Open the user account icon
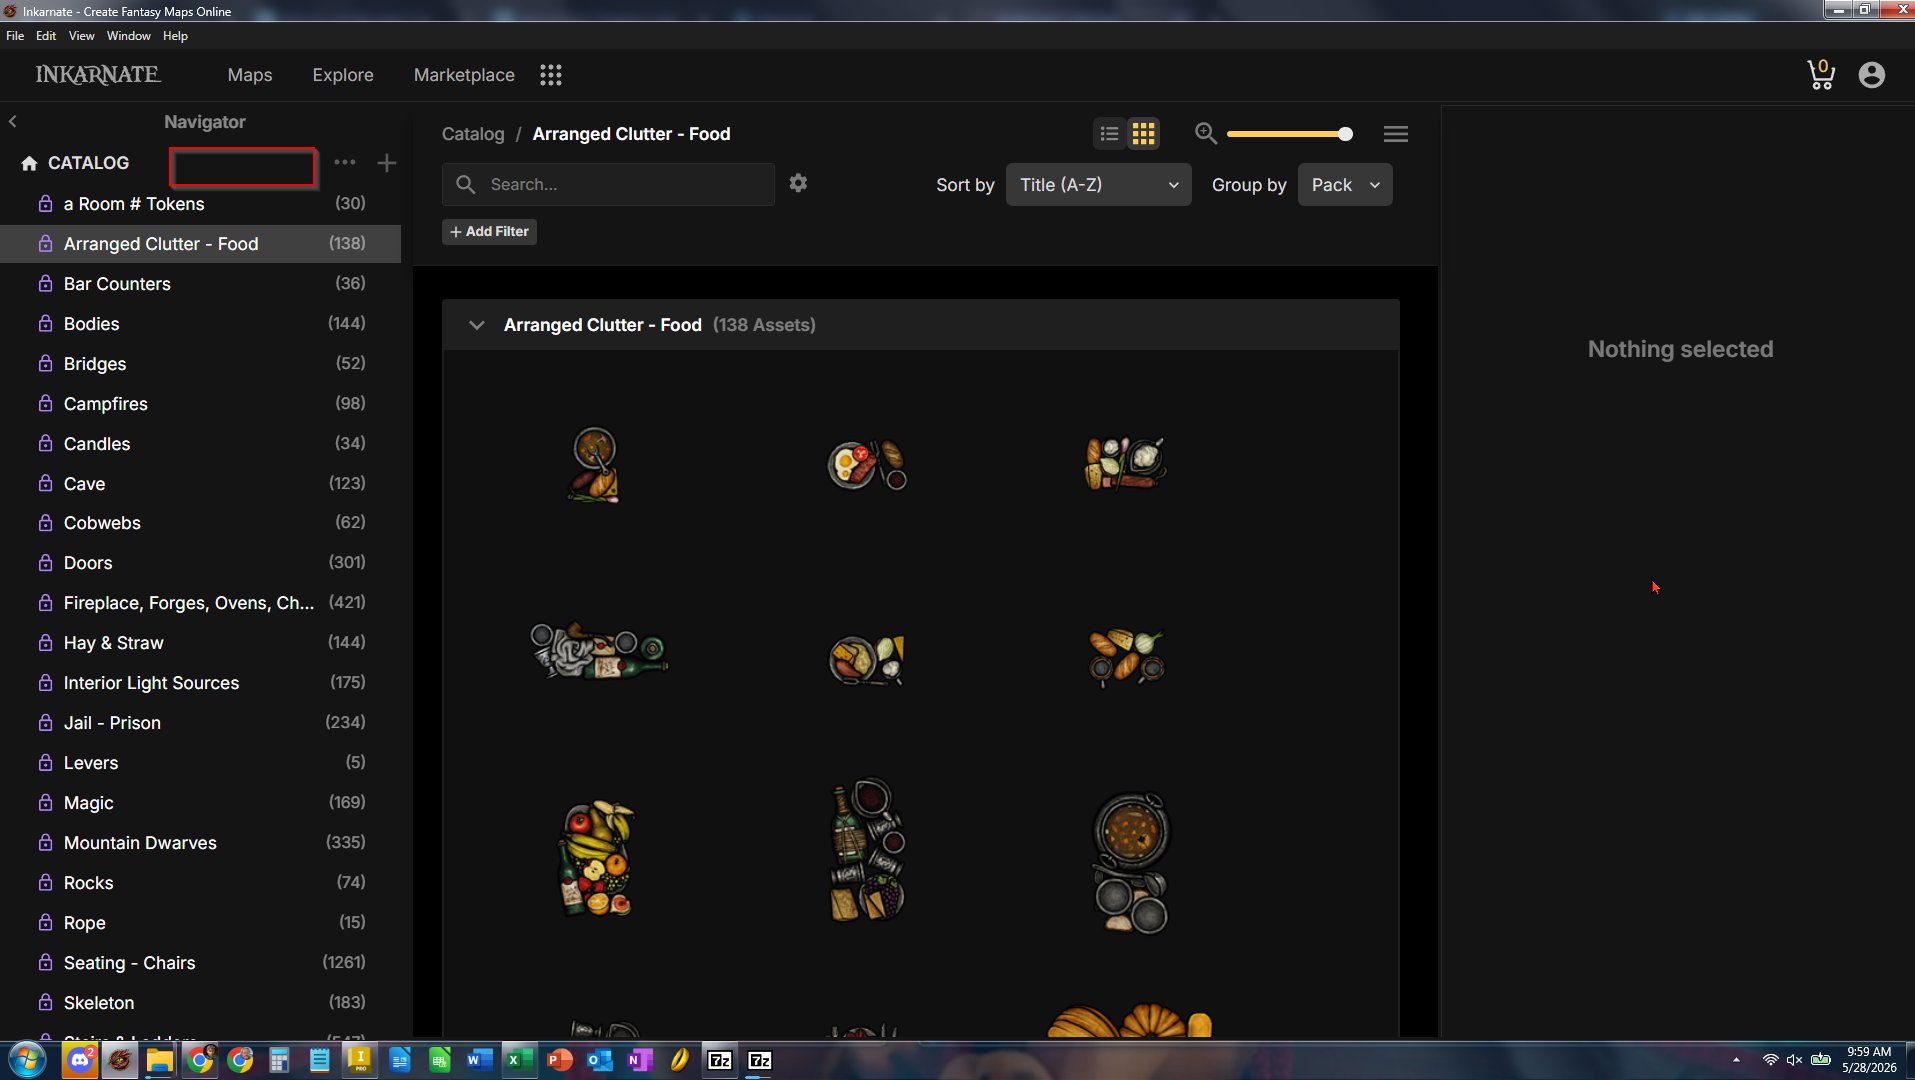This screenshot has width=1915, height=1080. [x=1872, y=75]
